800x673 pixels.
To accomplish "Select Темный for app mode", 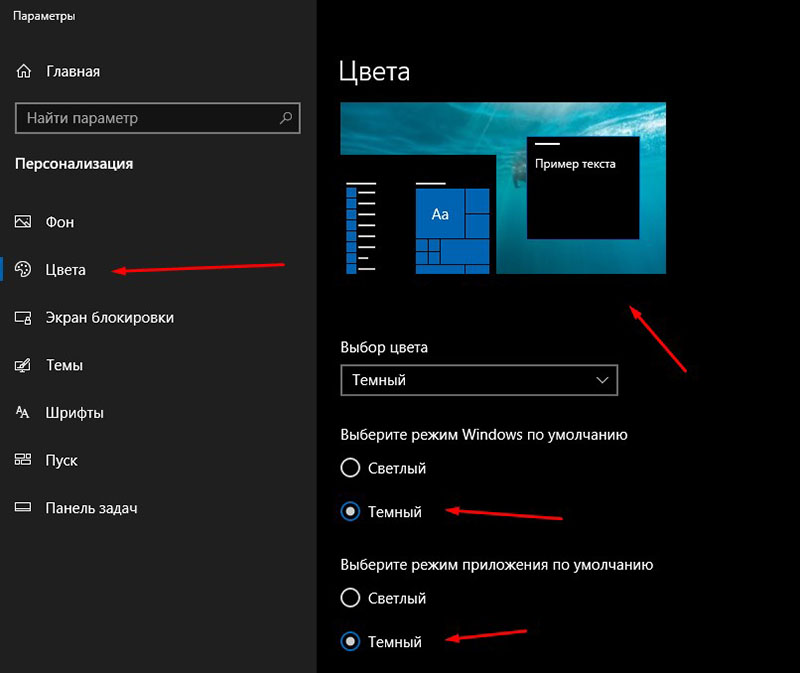I will tap(350, 641).
